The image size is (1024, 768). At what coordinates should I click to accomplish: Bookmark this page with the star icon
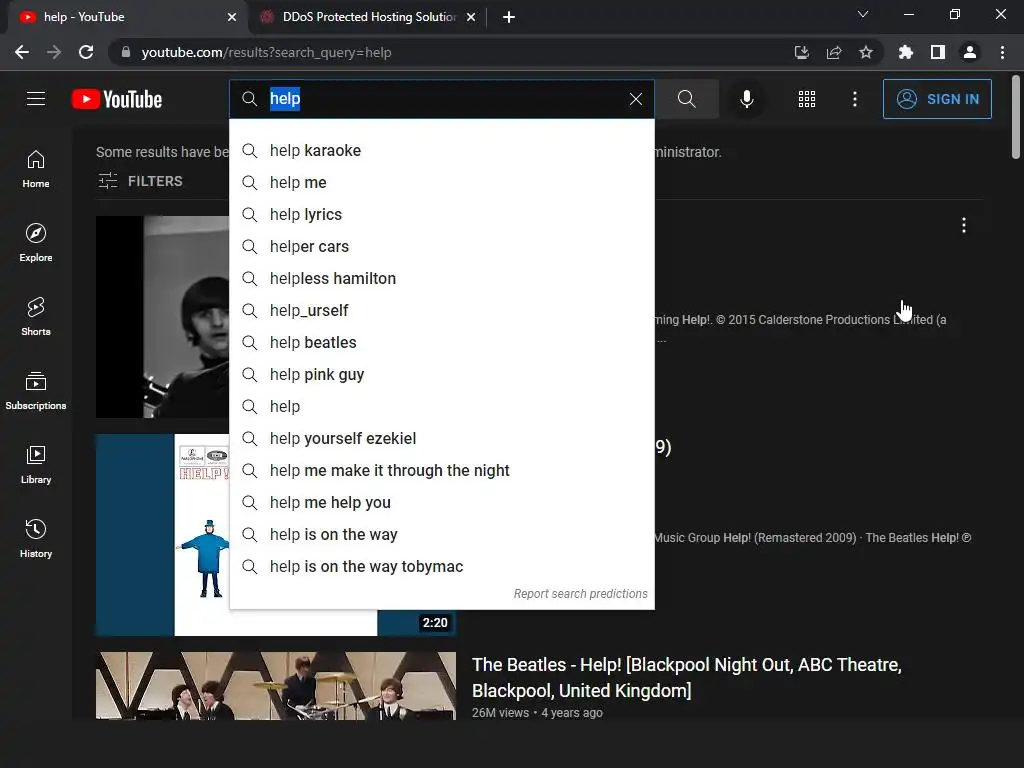tap(866, 52)
